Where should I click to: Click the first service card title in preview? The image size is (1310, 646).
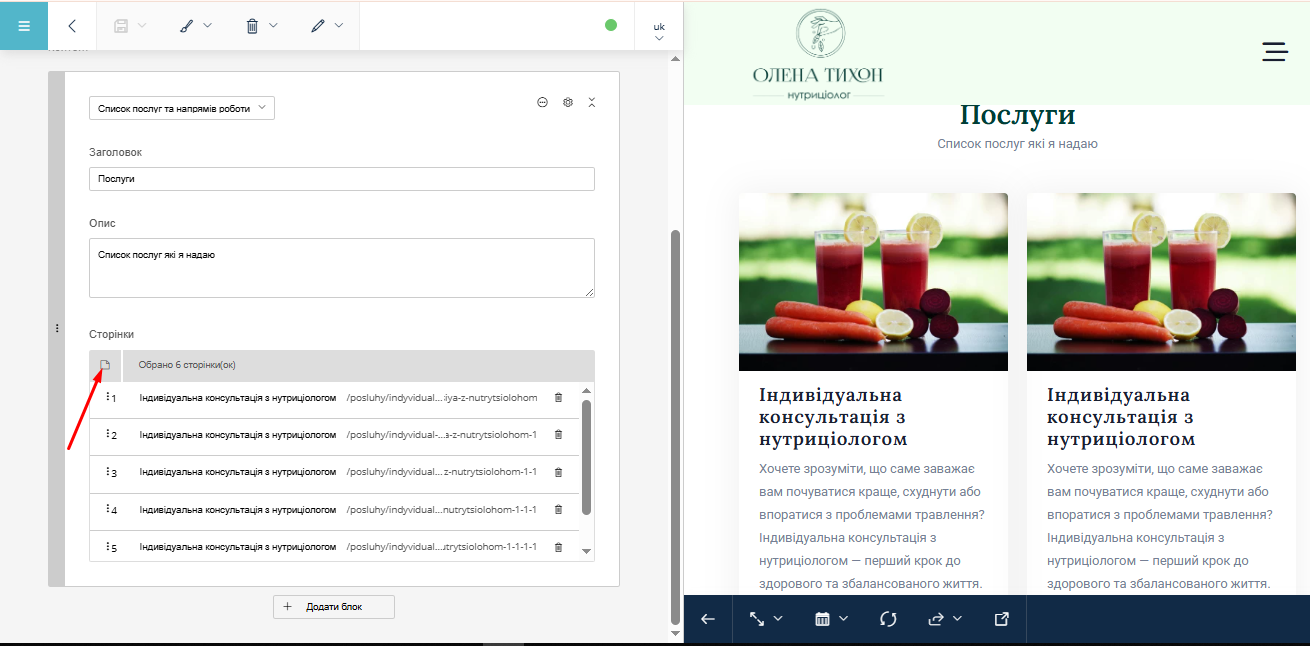coord(831,417)
